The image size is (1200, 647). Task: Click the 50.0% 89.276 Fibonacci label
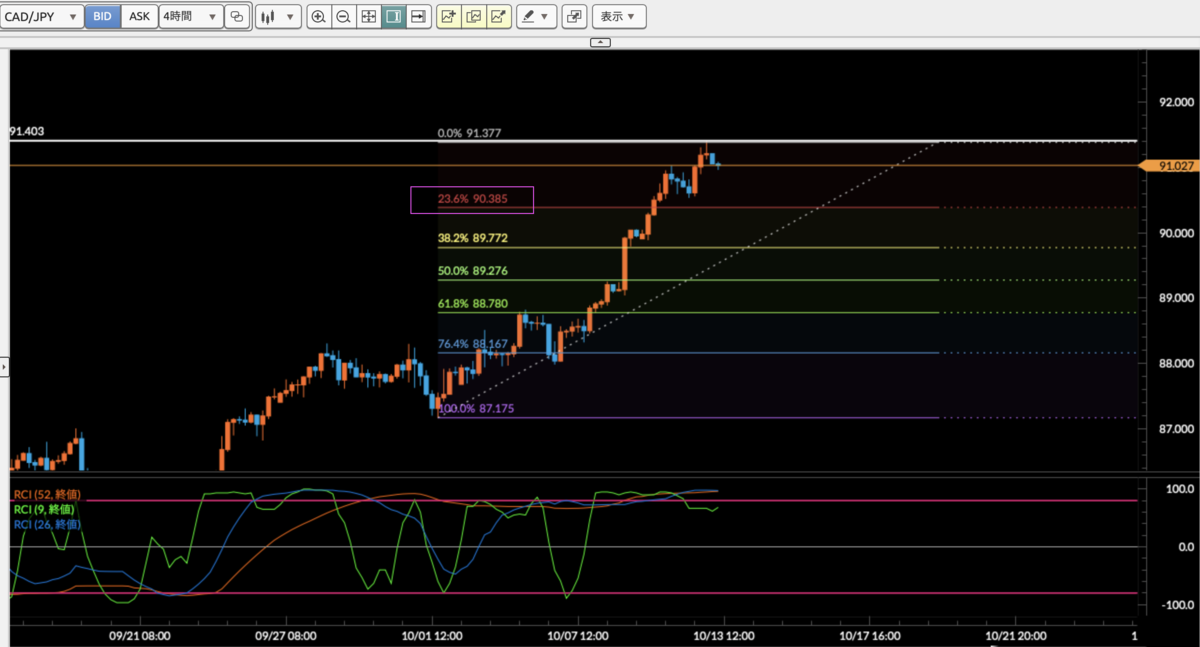point(473,271)
